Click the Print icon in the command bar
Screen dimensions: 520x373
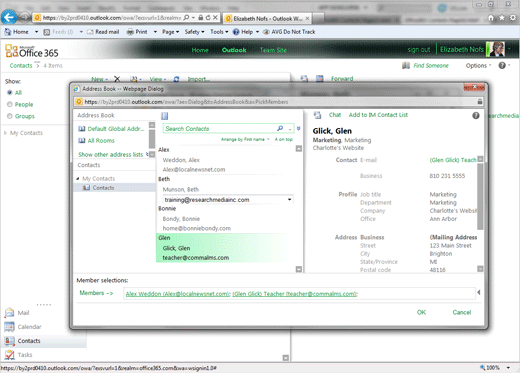point(130,32)
